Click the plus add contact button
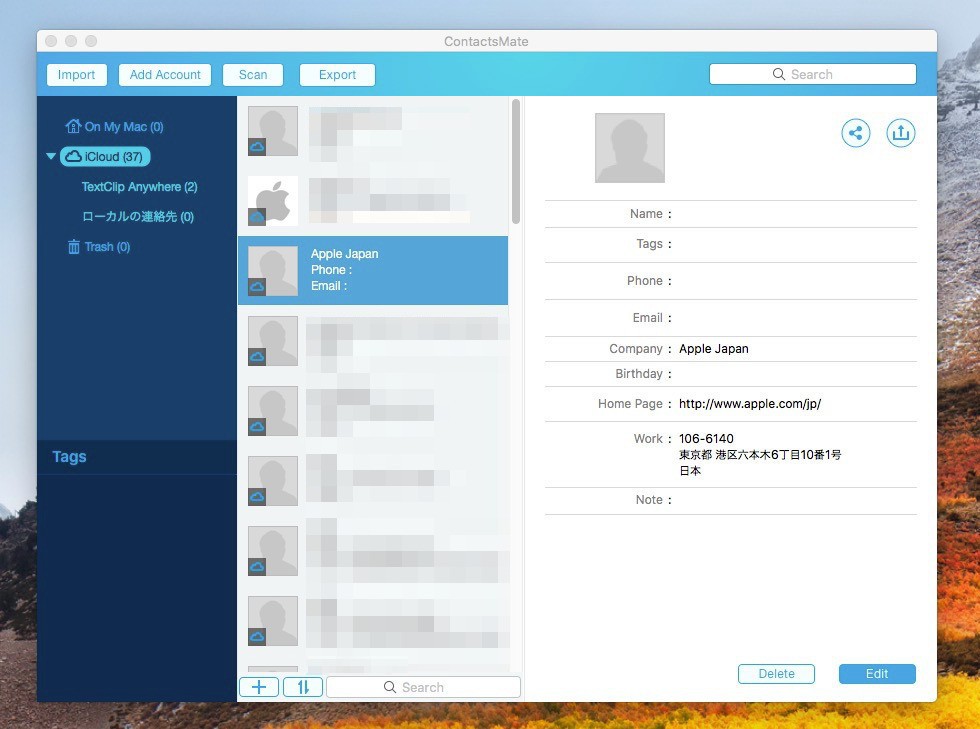 pyautogui.click(x=259, y=686)
